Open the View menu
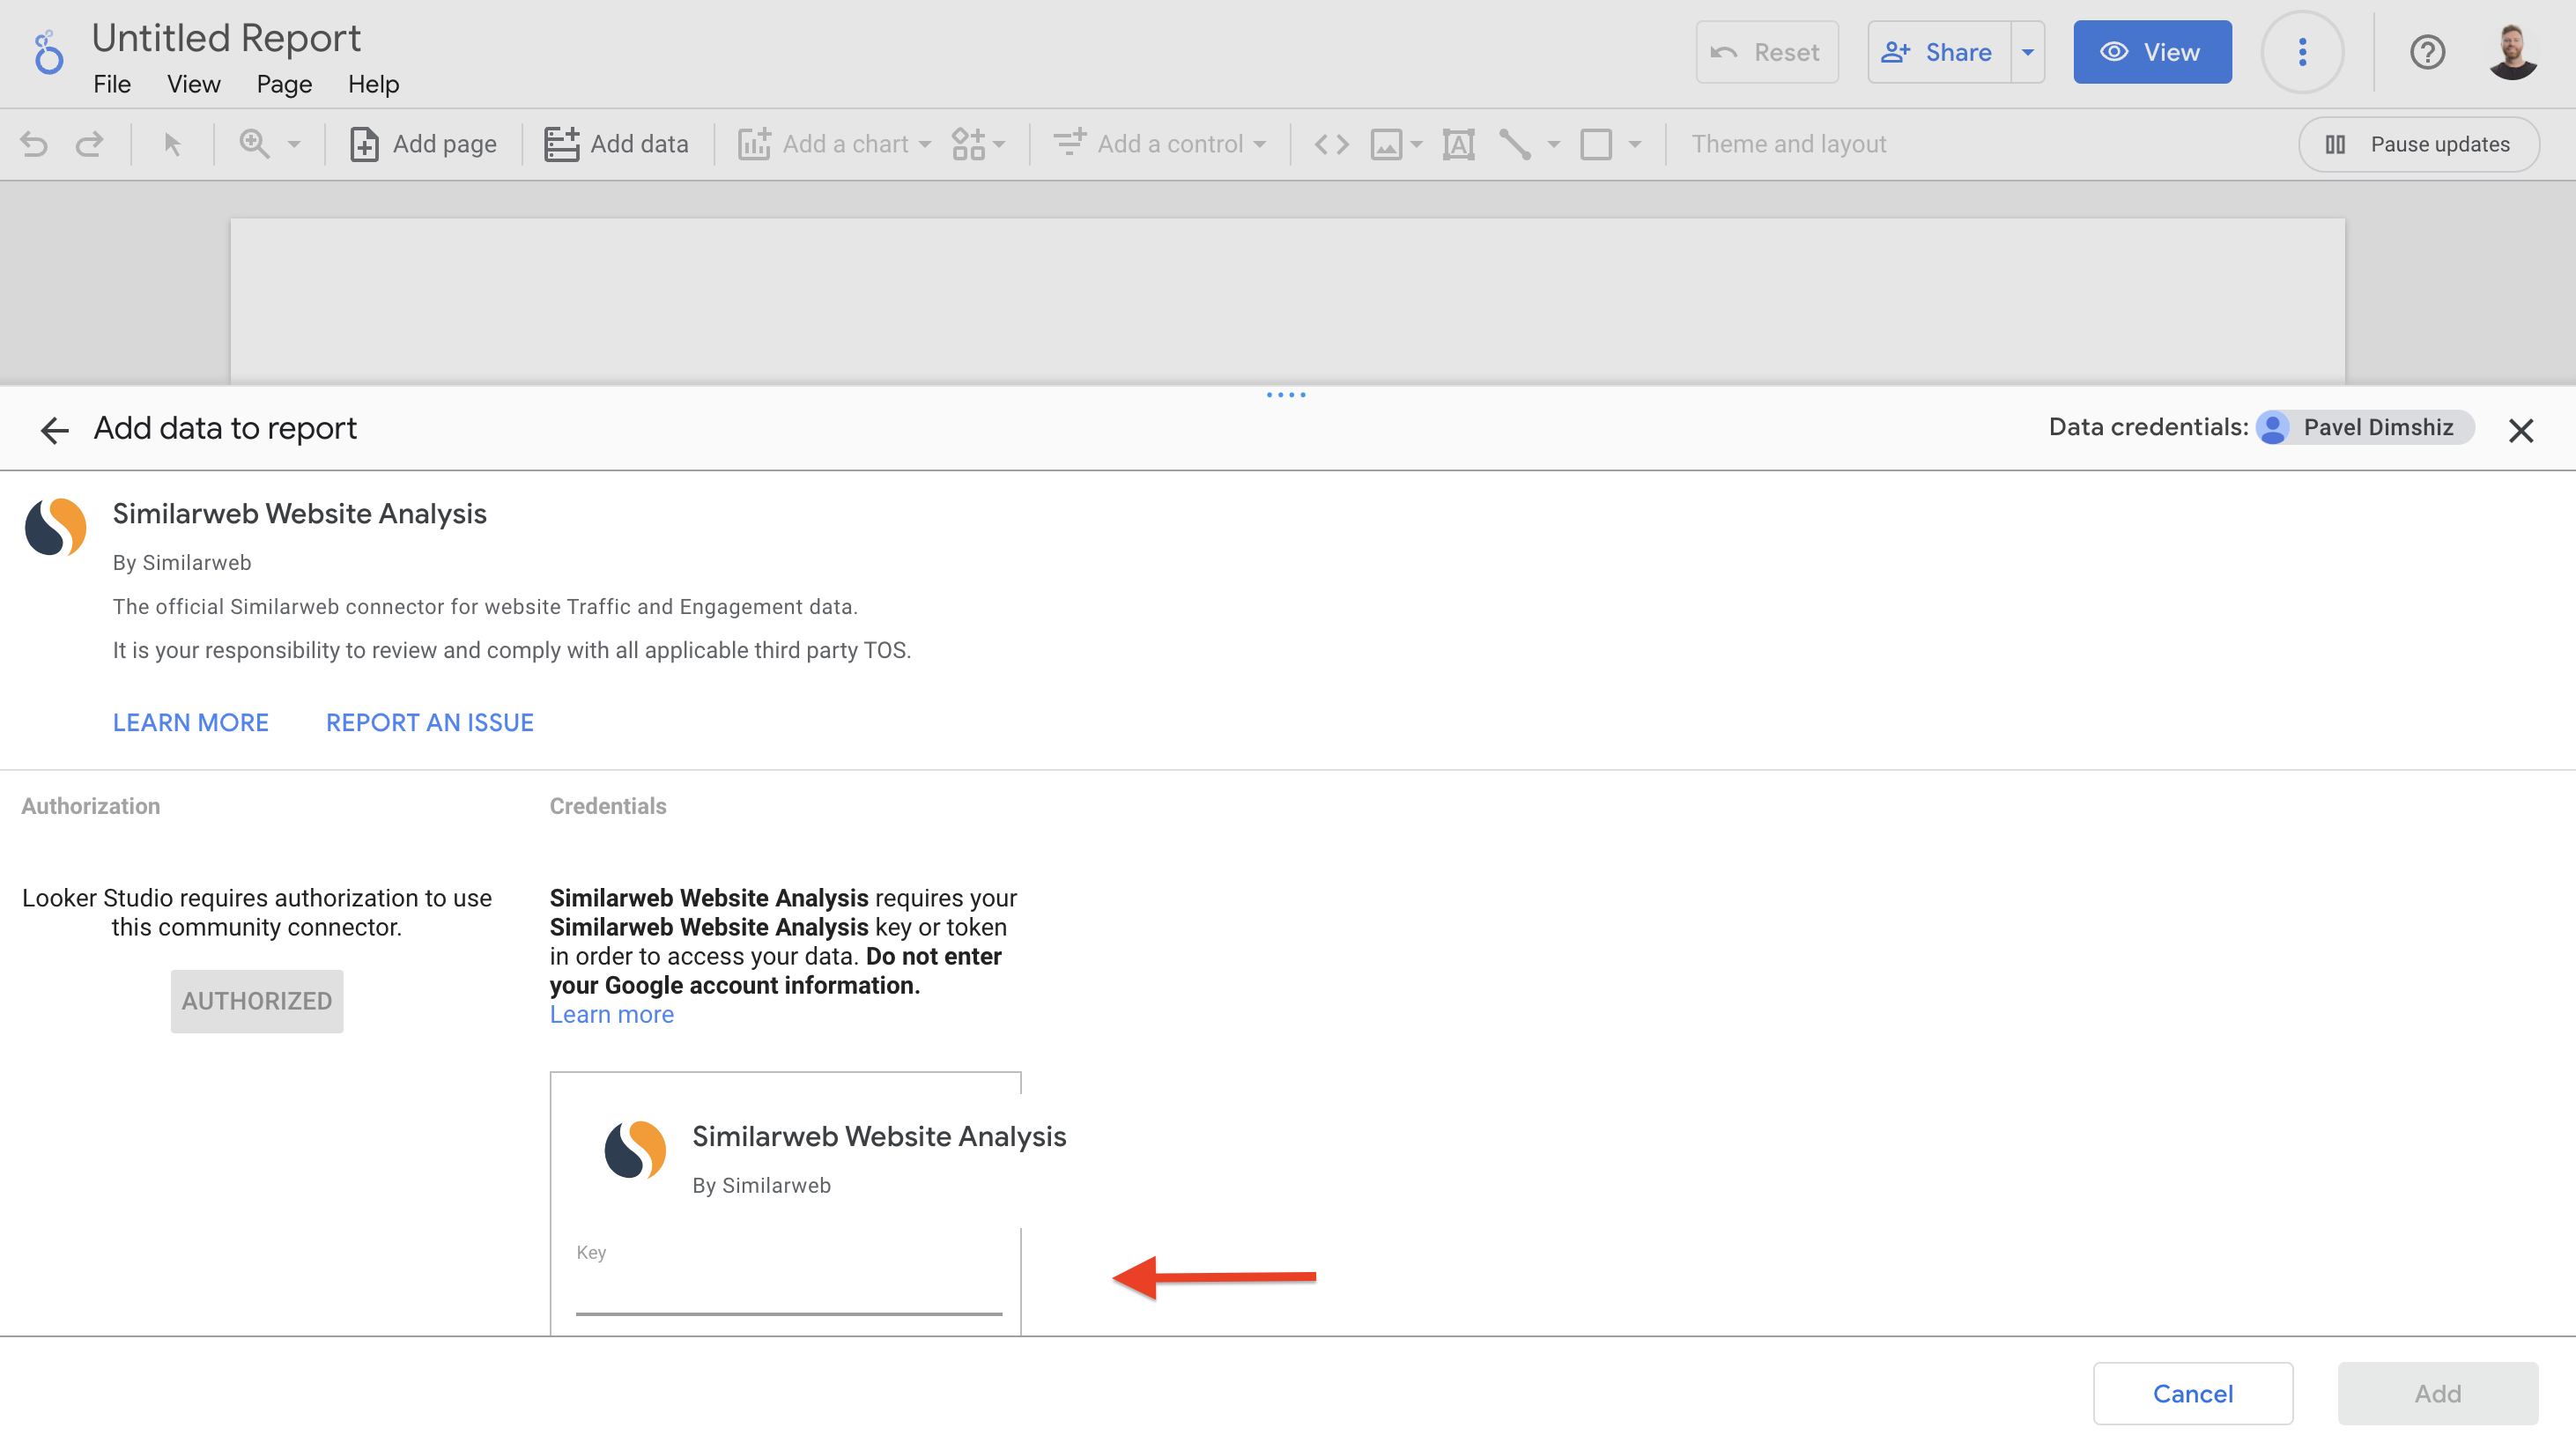2576x1450 pixels. tap(193, 84)
